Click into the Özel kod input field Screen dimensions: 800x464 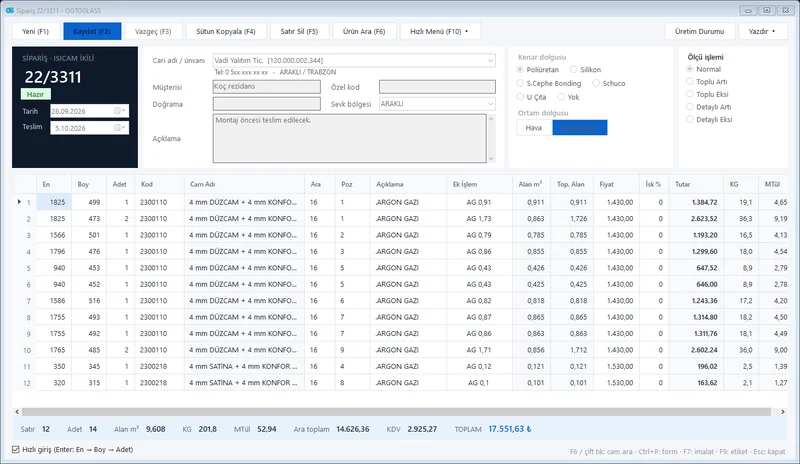437,87
